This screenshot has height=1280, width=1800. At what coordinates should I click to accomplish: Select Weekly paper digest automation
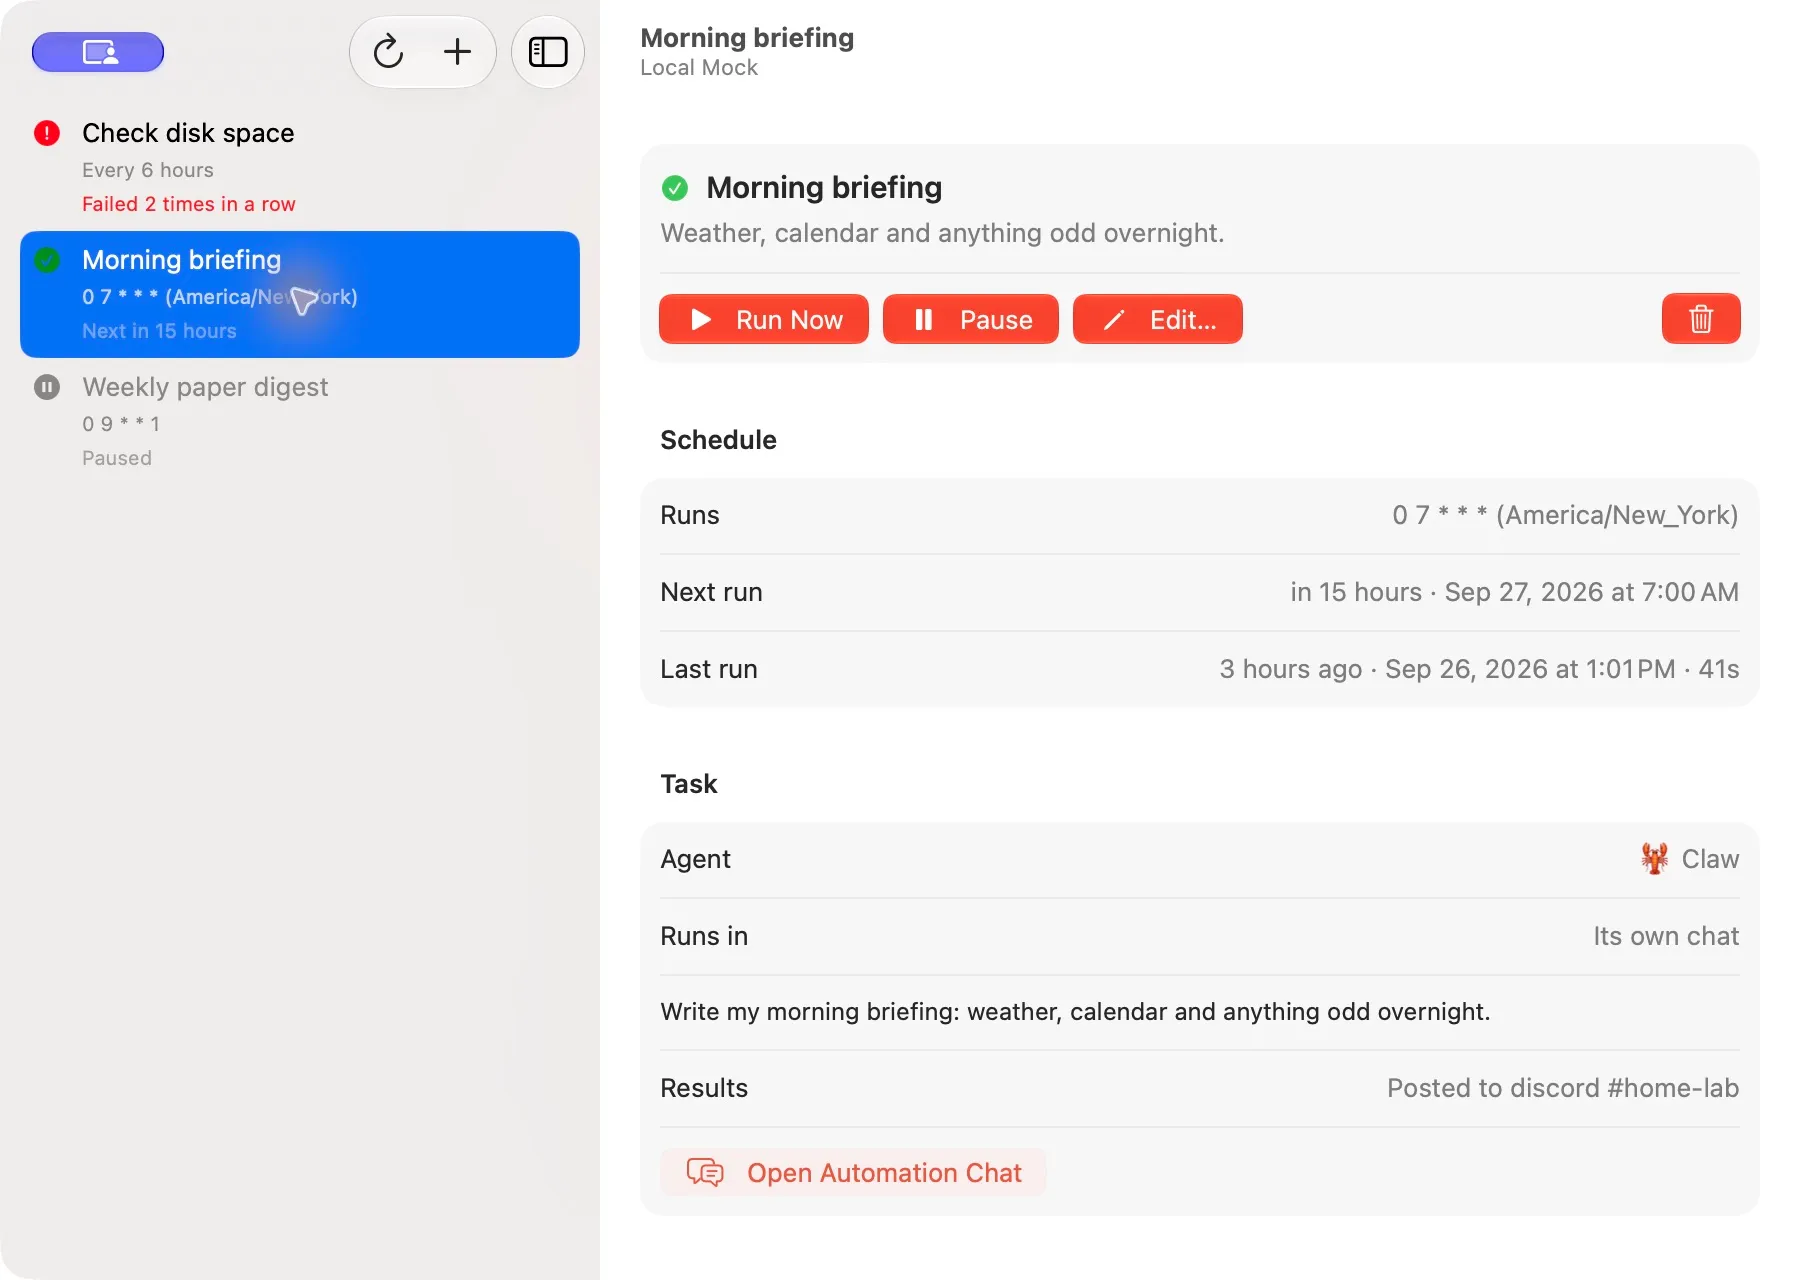pyautogui.click(x=300, y=421)
